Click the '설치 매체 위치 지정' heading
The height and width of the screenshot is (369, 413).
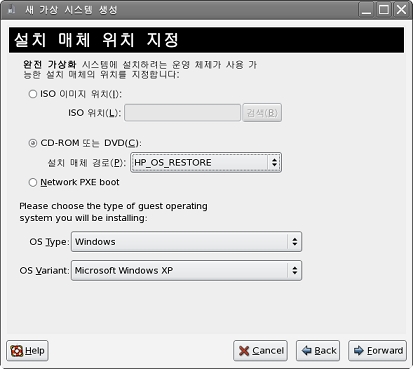coord(96,40)
